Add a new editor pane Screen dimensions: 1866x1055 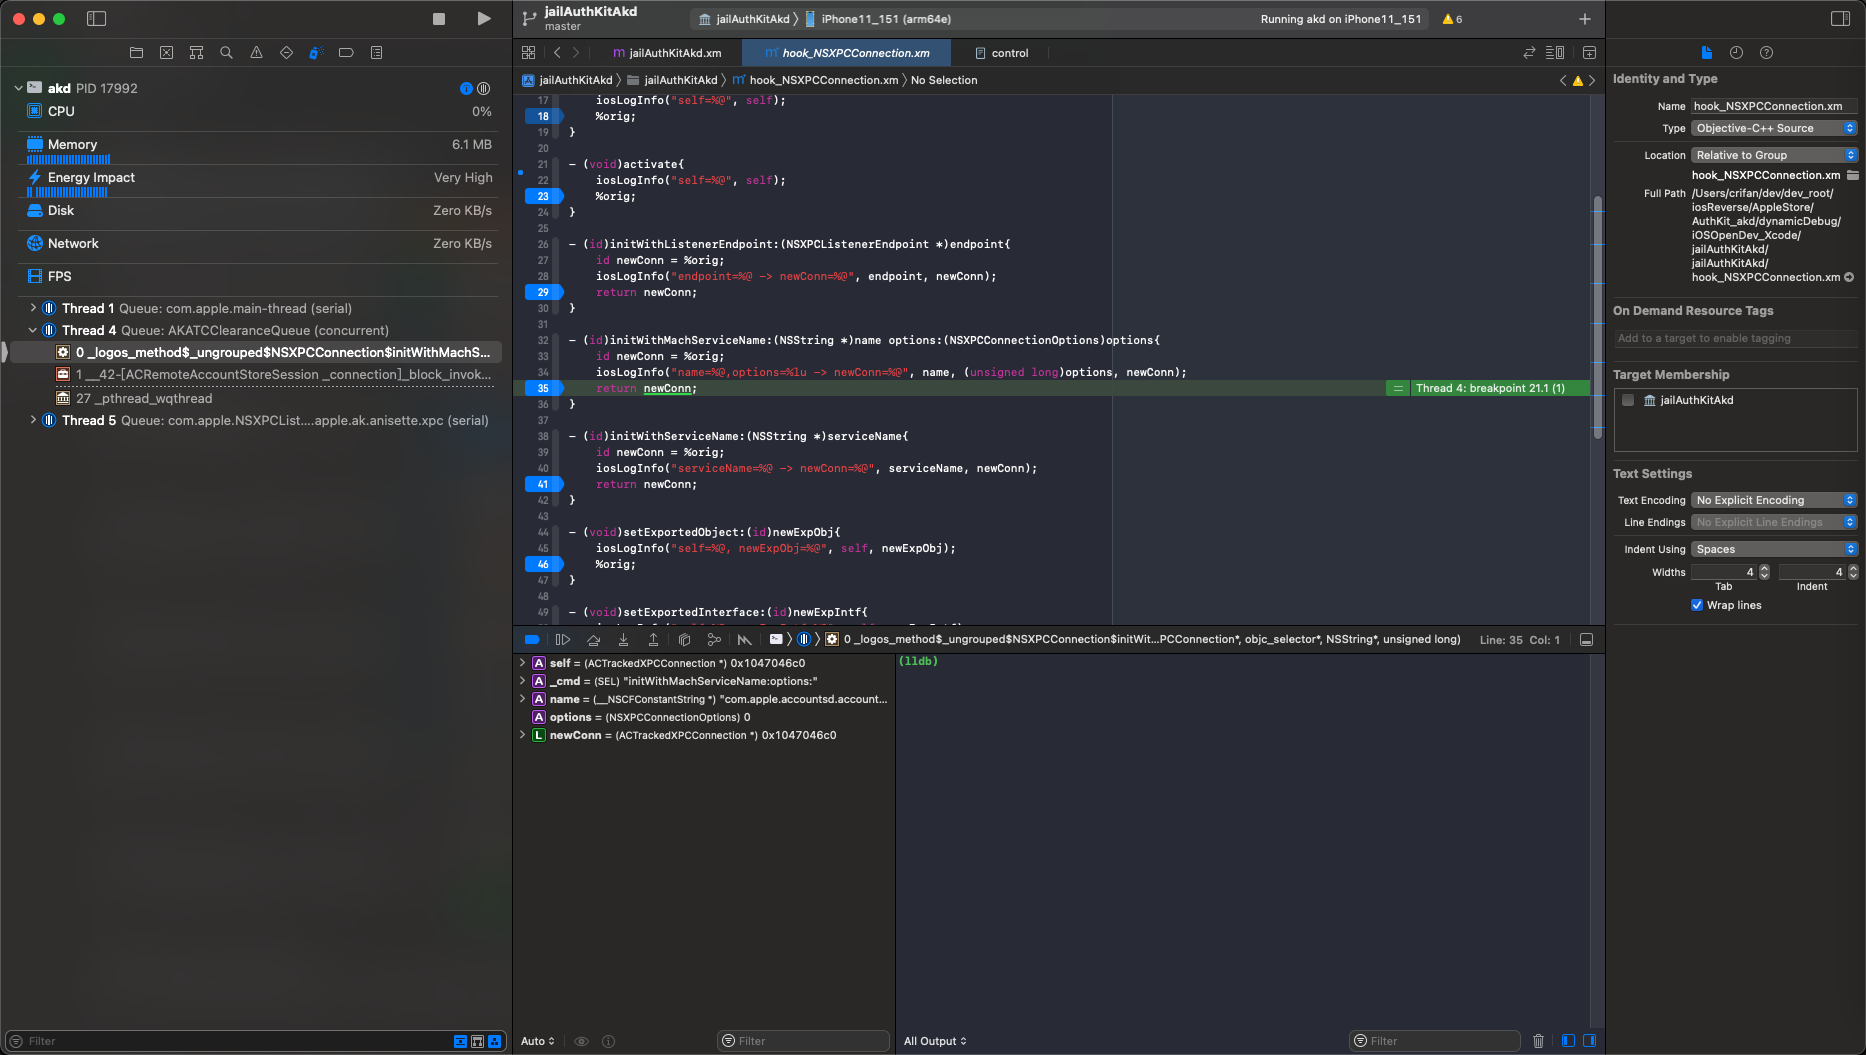[x=1589, y=53]
